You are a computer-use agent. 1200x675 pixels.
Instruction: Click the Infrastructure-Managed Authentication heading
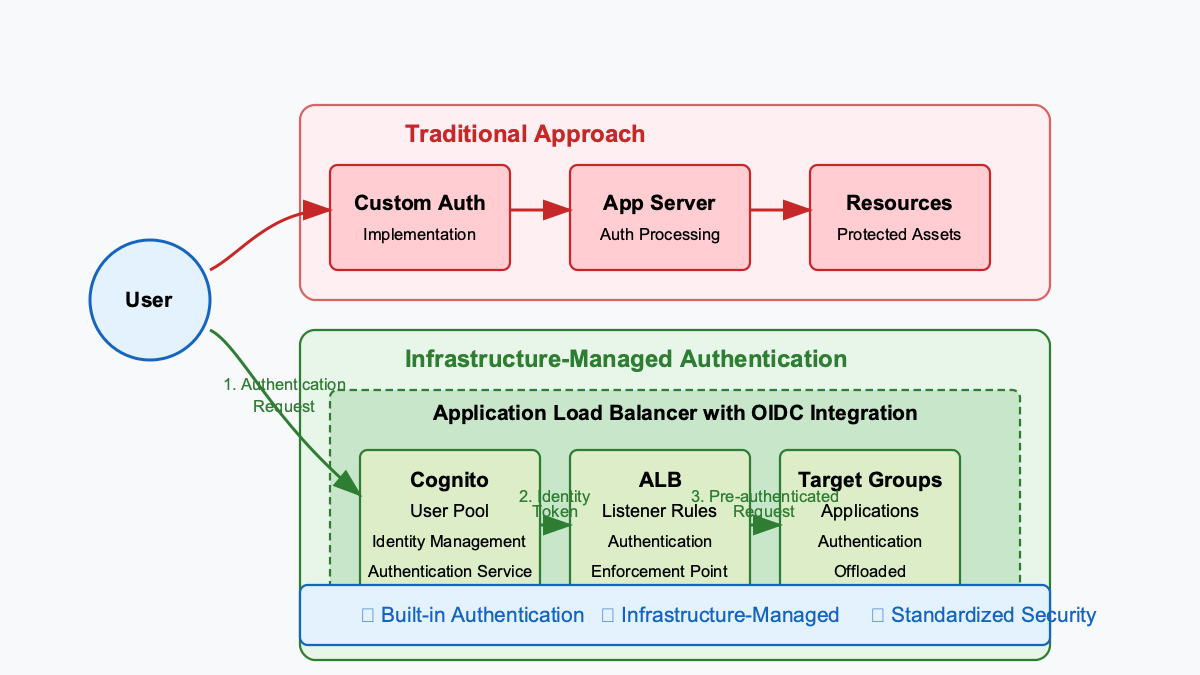click(626, 359)
